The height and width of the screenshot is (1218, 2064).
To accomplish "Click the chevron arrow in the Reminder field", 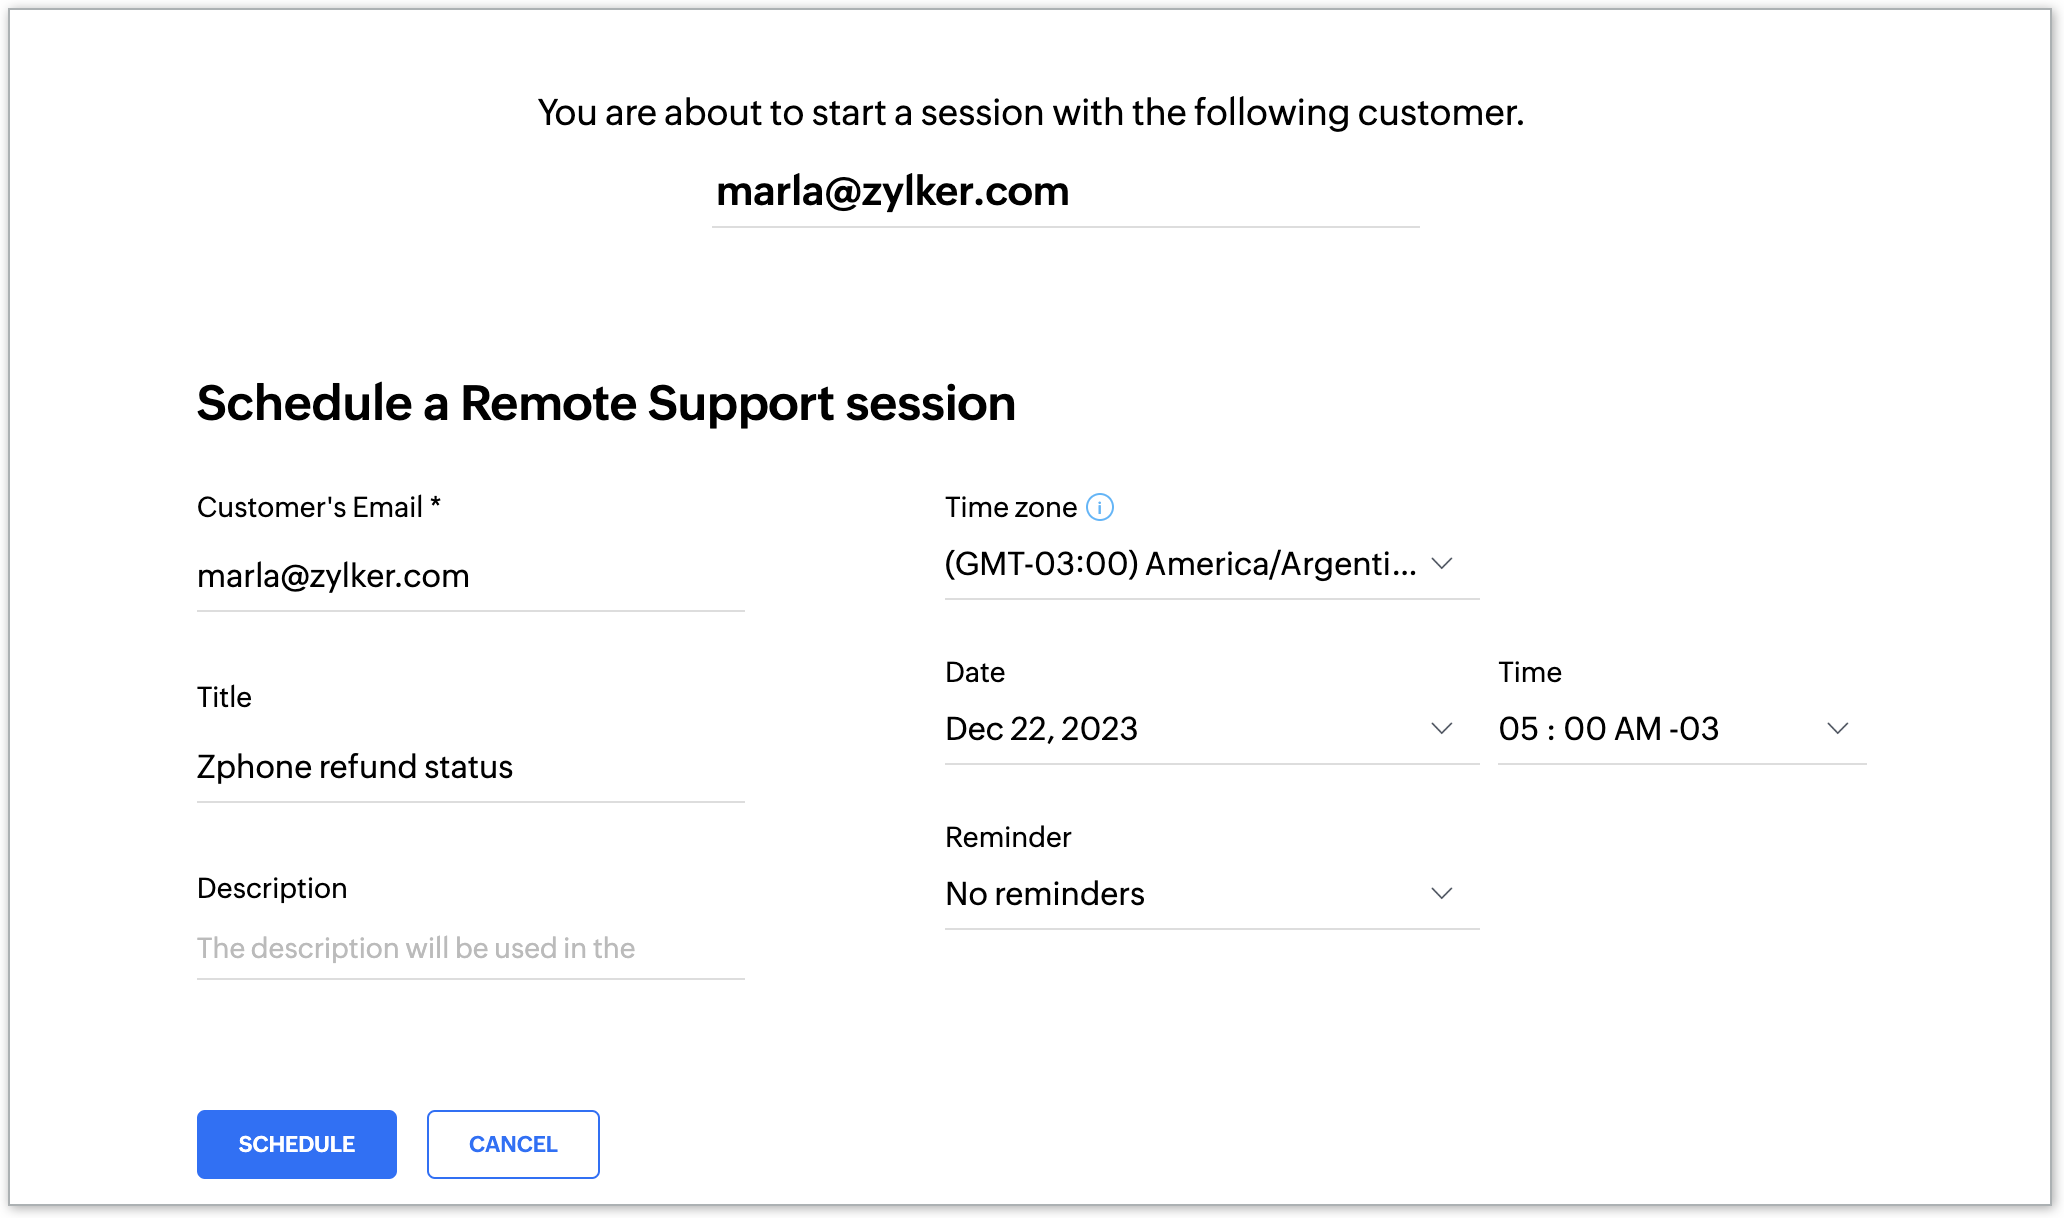I will (x=1441, y=894).
